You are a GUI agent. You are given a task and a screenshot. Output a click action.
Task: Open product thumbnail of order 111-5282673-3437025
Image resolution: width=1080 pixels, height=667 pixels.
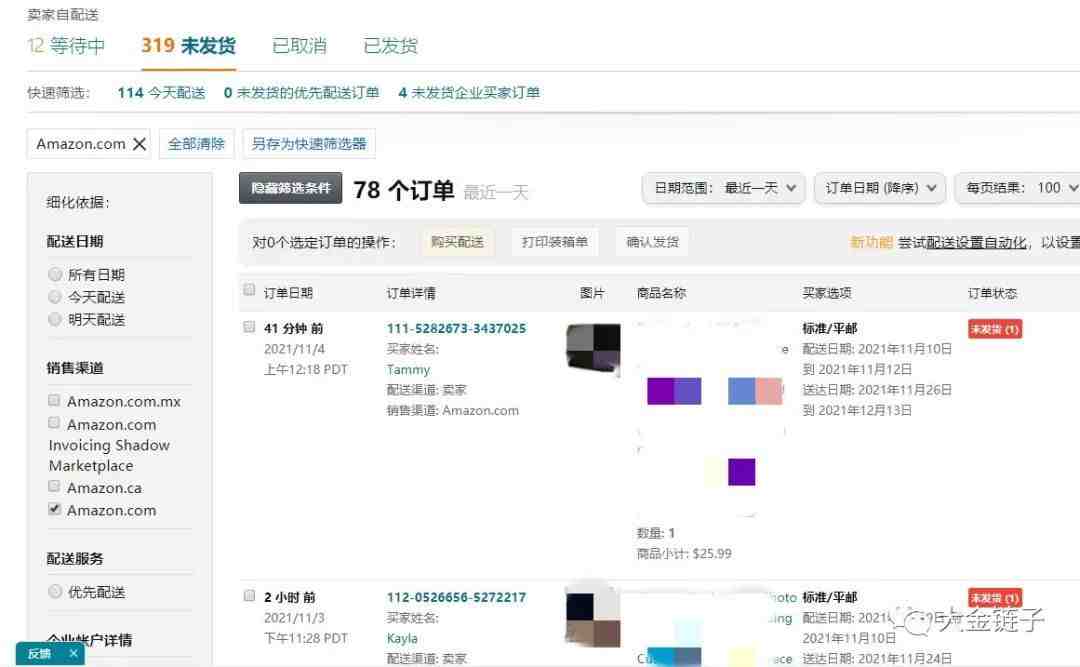tap(593, 348)
